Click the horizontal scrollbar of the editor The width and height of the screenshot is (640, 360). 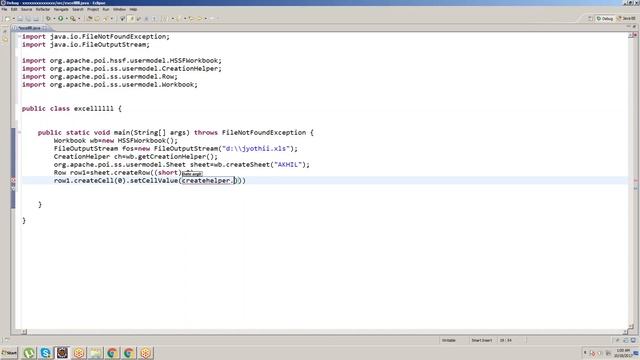pyautogui.click(x=324, y=332)
